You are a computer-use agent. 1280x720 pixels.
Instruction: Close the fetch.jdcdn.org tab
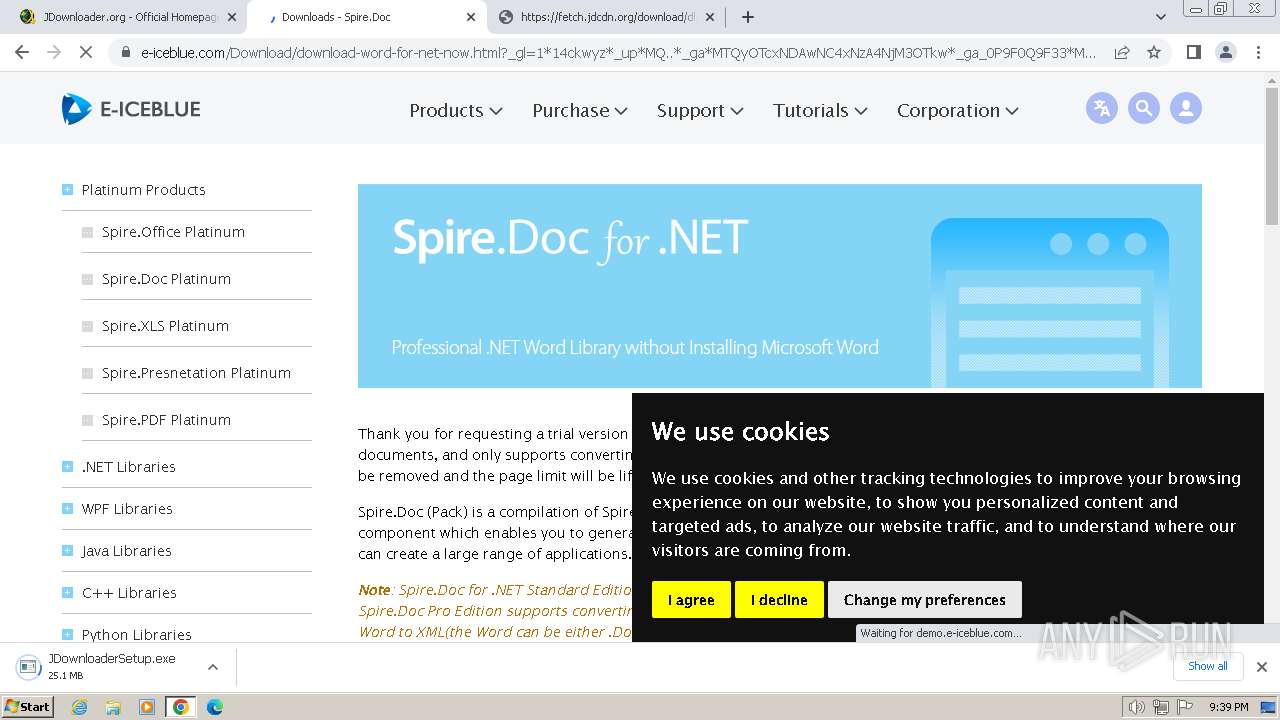click(710, 17)
